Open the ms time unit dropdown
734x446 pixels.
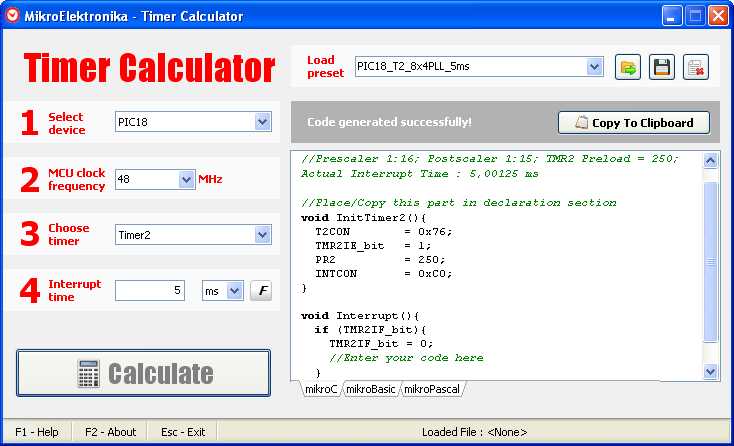tap(235, 291)
